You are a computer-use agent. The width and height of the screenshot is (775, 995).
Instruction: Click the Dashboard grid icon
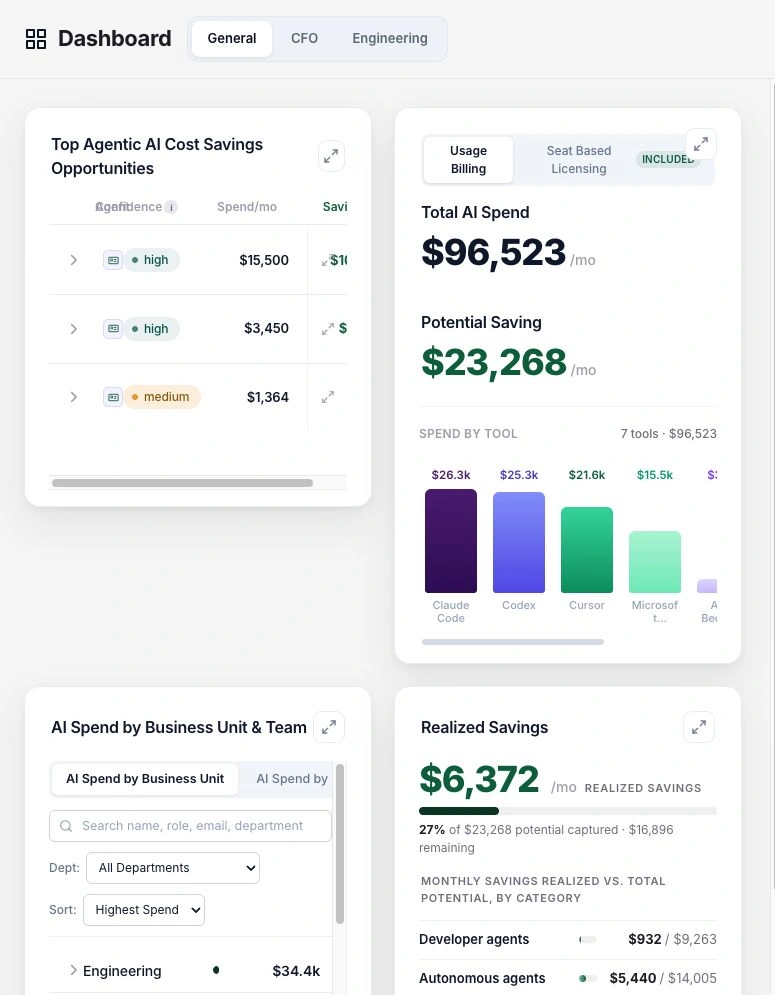coord(36,39)
